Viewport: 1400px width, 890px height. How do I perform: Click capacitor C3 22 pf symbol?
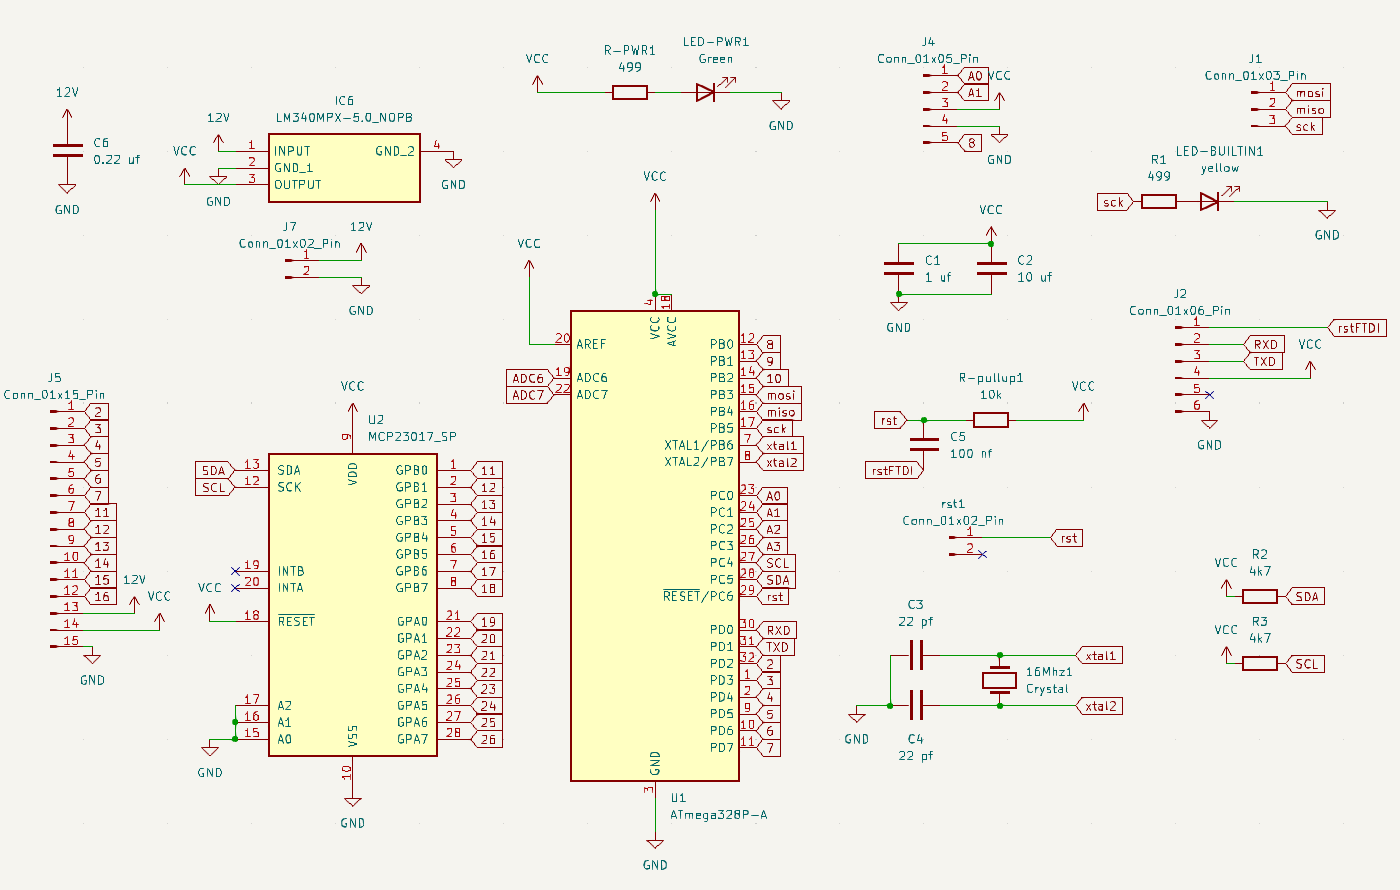coord(916,656)
